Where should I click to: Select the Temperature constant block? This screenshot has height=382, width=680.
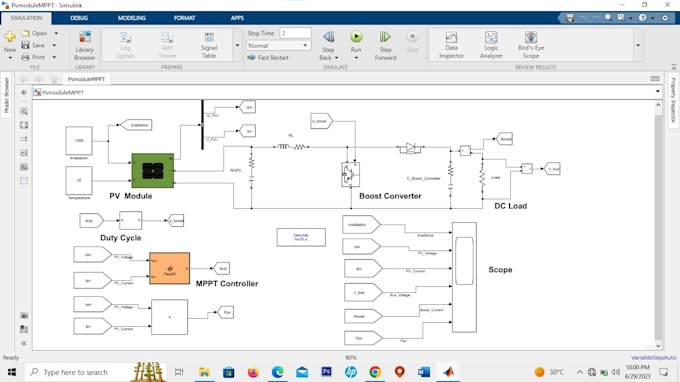pos(79,180)
